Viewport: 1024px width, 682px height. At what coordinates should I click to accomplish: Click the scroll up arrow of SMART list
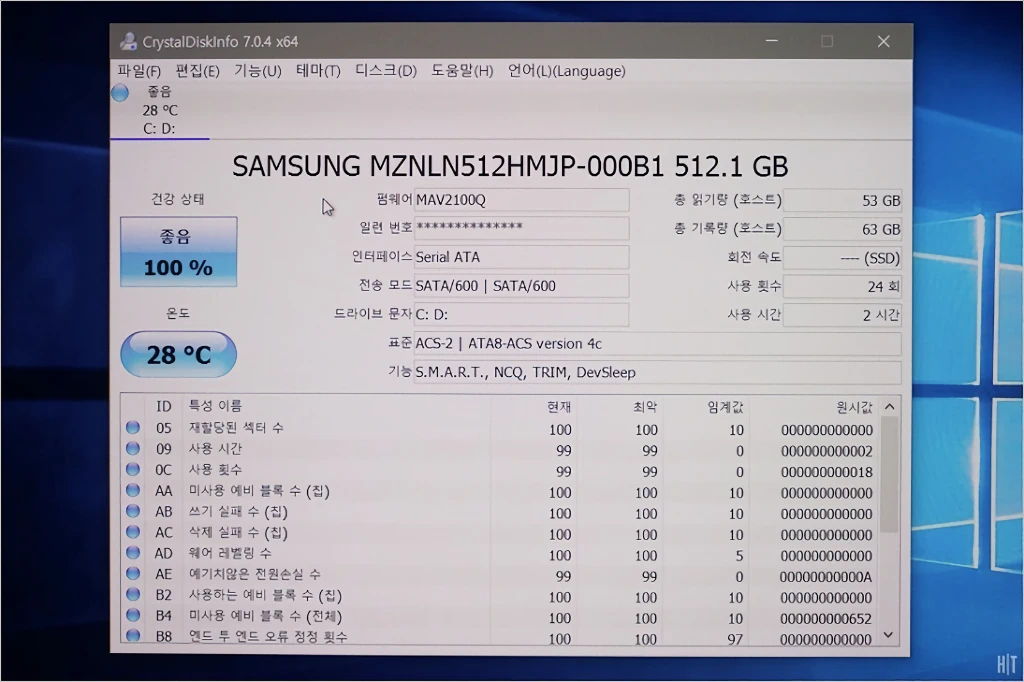(x=889, y=407)
